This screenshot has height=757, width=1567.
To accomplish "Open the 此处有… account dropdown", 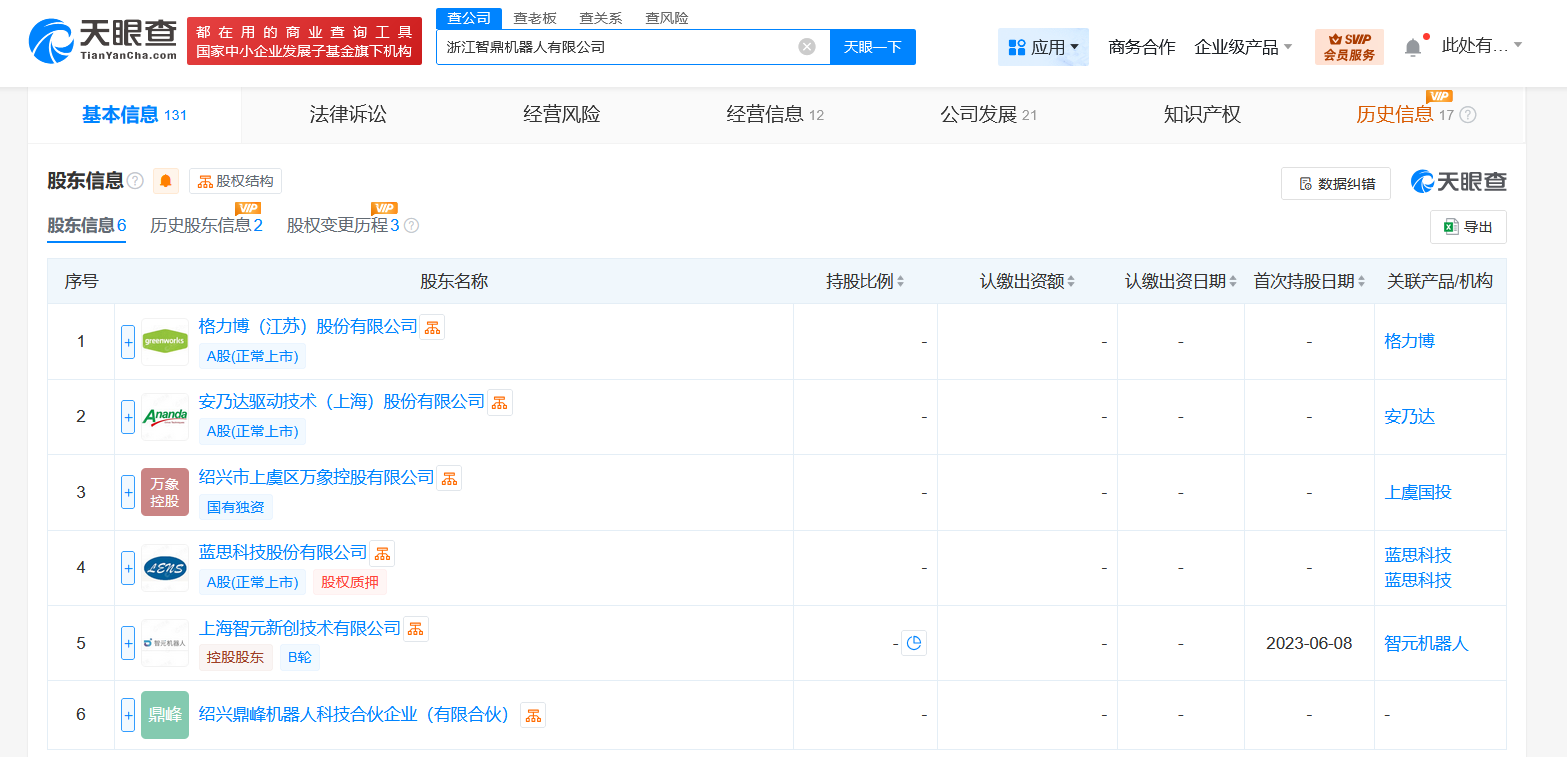I will (1482, 46).
